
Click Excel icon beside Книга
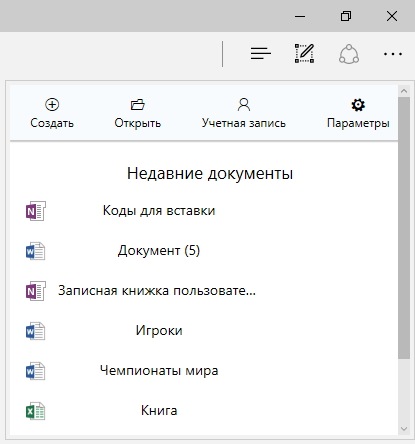[35, 411]
